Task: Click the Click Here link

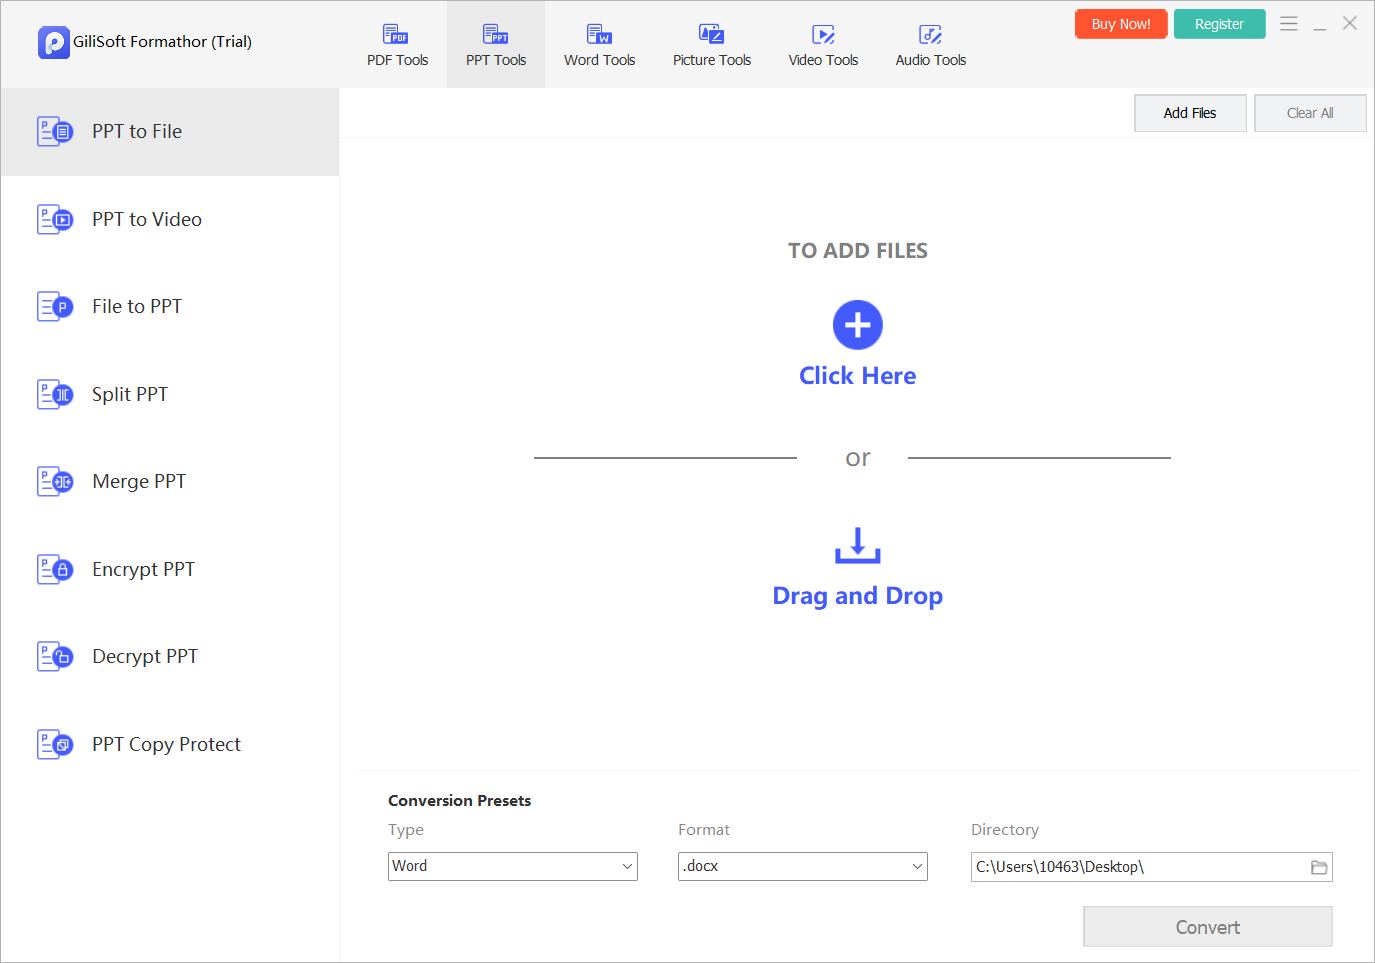Action: click(858, 376)
